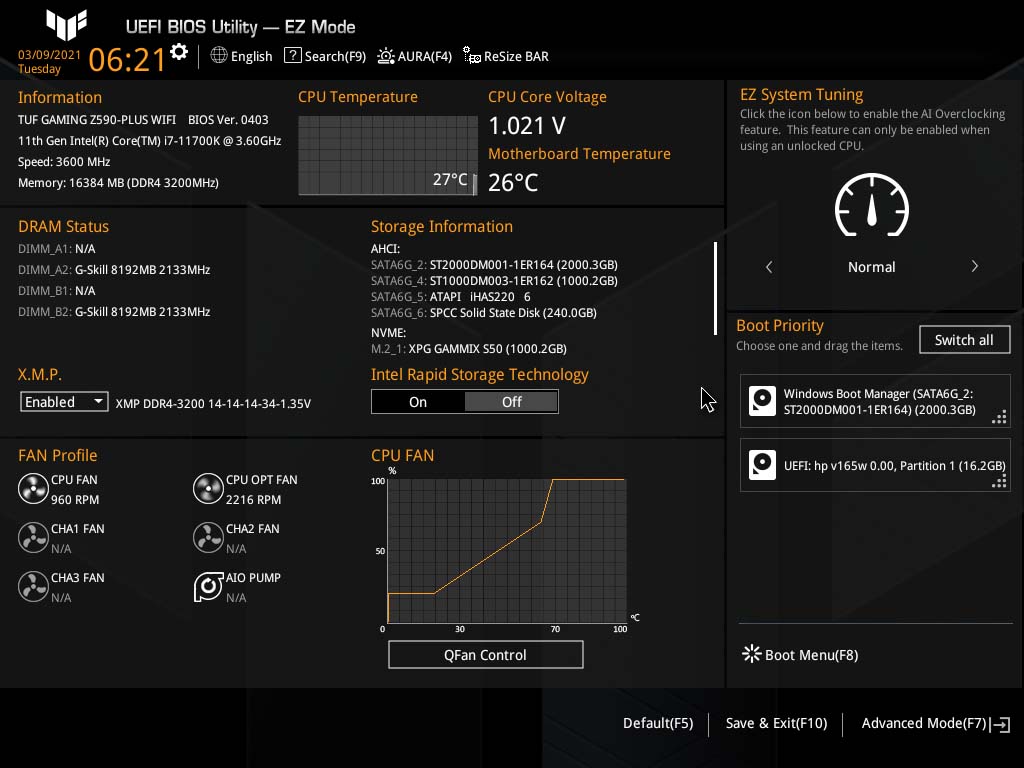Select the CPU FAN fan icon
The width and height of the screenshot is (1024, 768).
point(33,488)
